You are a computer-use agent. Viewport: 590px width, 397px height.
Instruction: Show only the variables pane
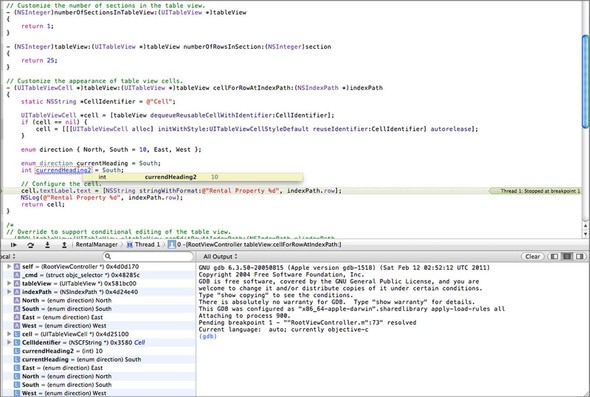(554, 256)
